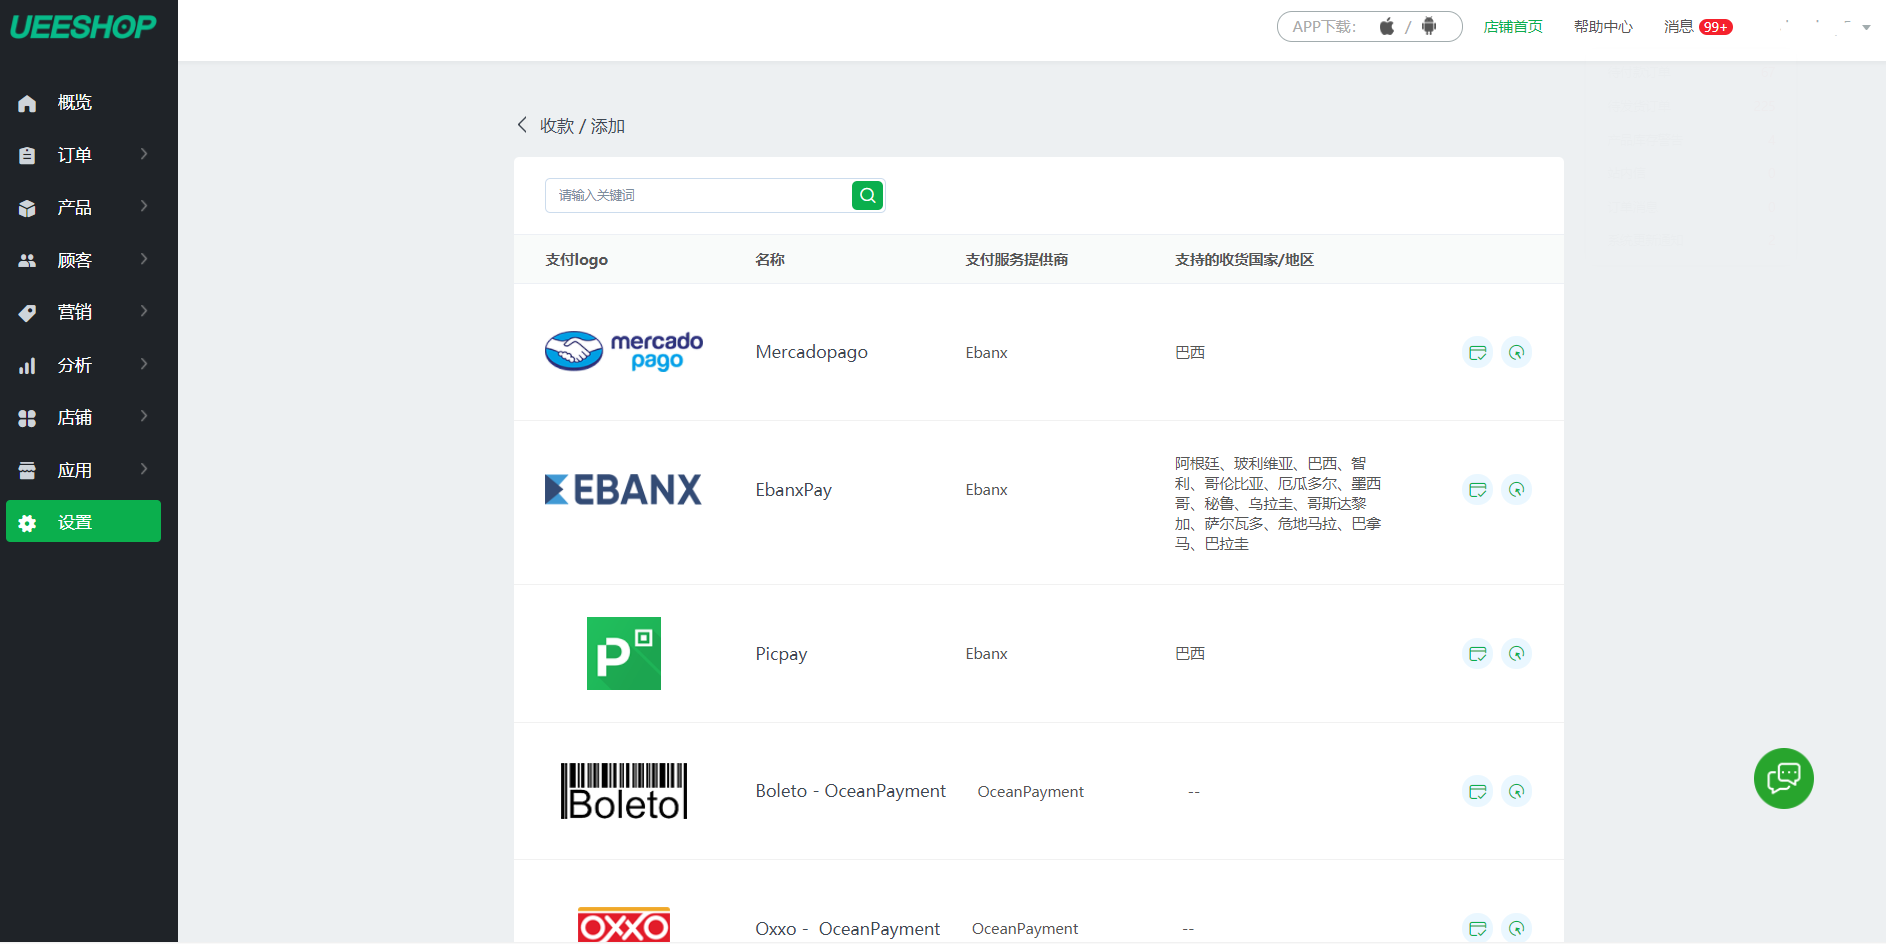
Task: Click the card-check icon in Mercadopago row
Action: (x=1477, y=352)
